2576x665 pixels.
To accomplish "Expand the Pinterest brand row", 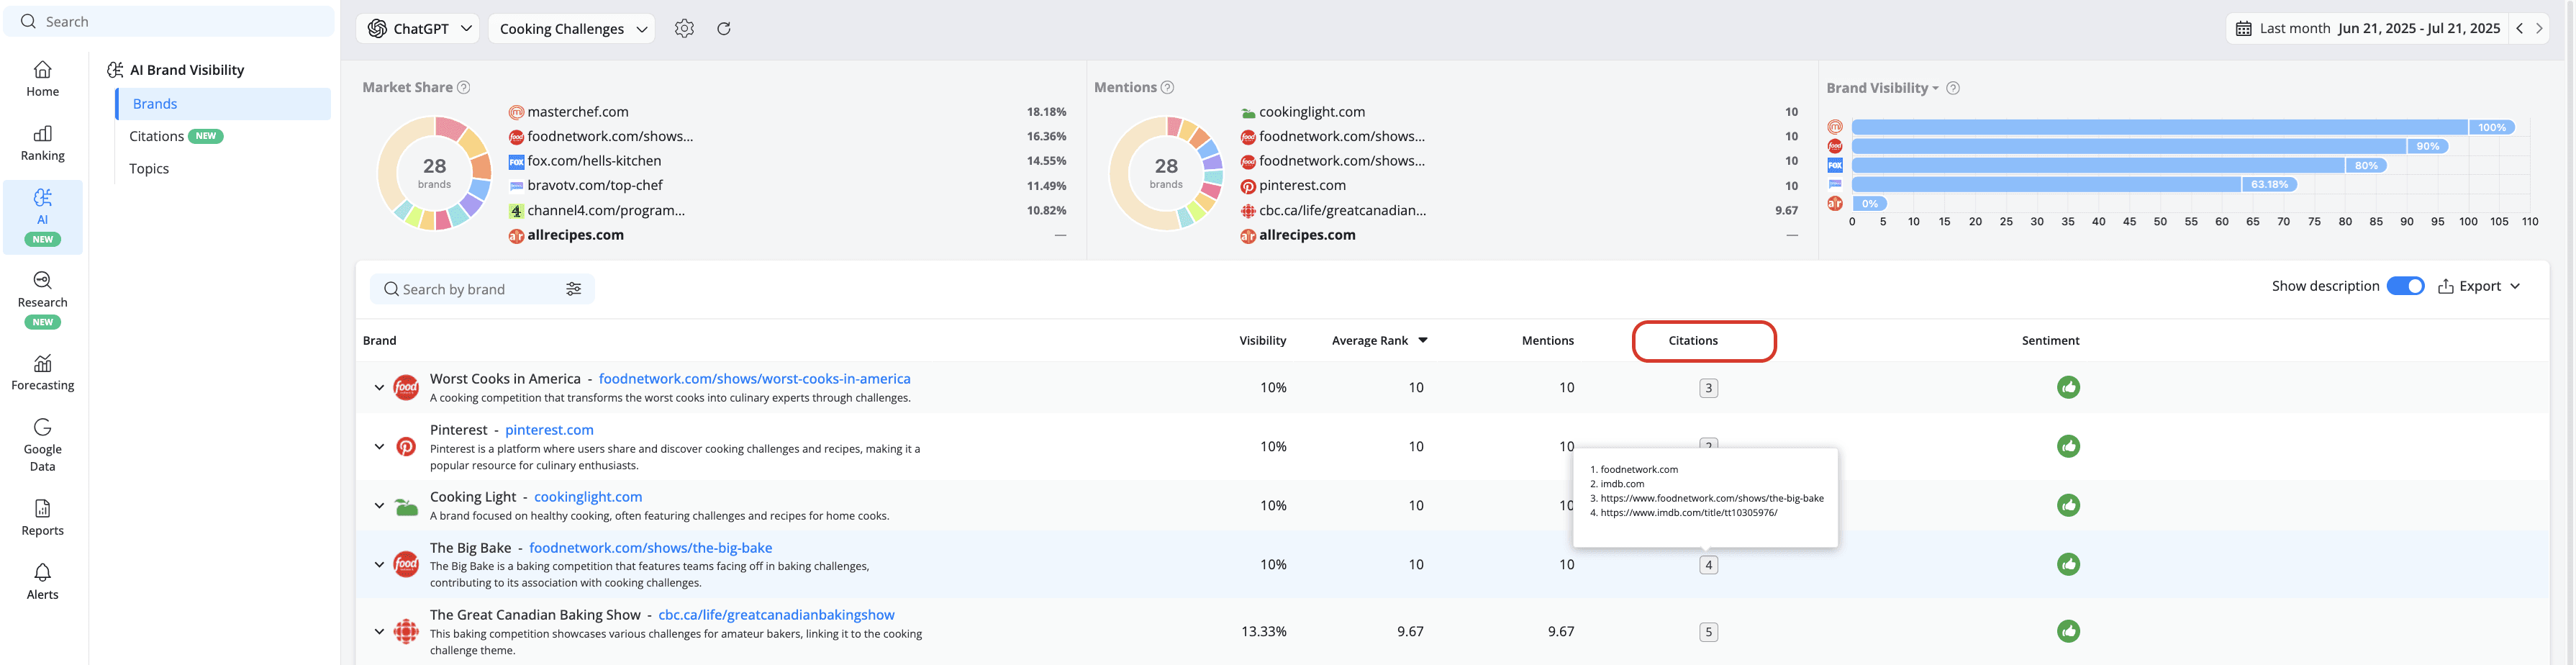I will 379,447.
